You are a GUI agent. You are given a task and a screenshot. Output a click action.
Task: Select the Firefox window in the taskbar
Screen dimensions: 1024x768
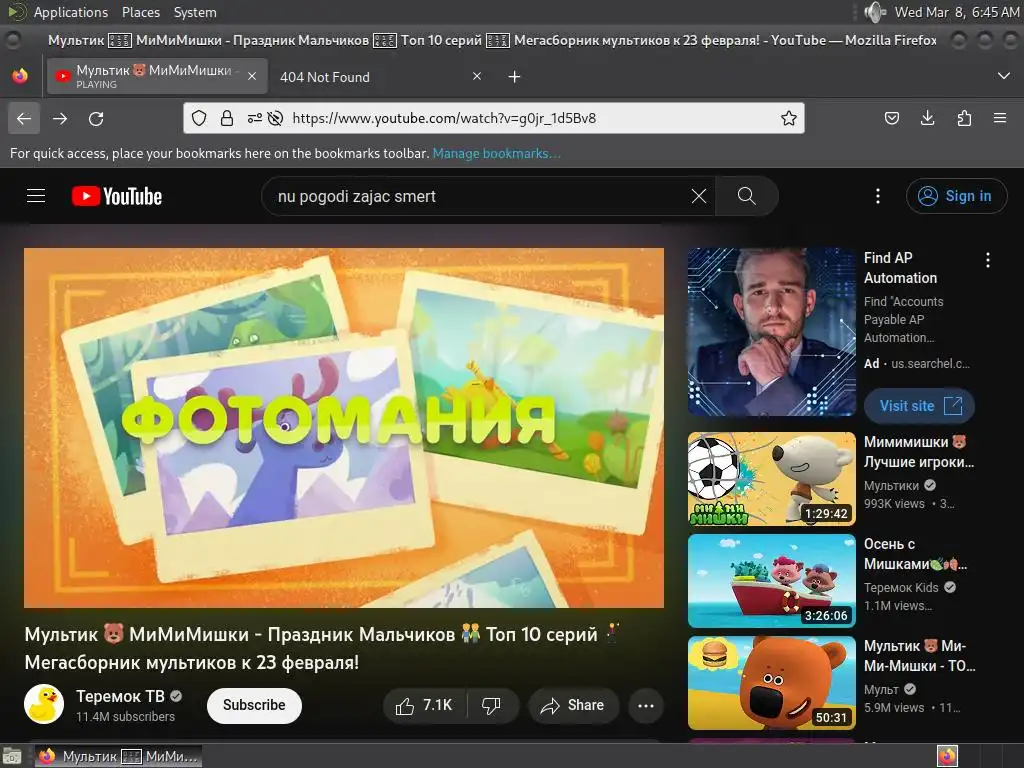[118, 756]
